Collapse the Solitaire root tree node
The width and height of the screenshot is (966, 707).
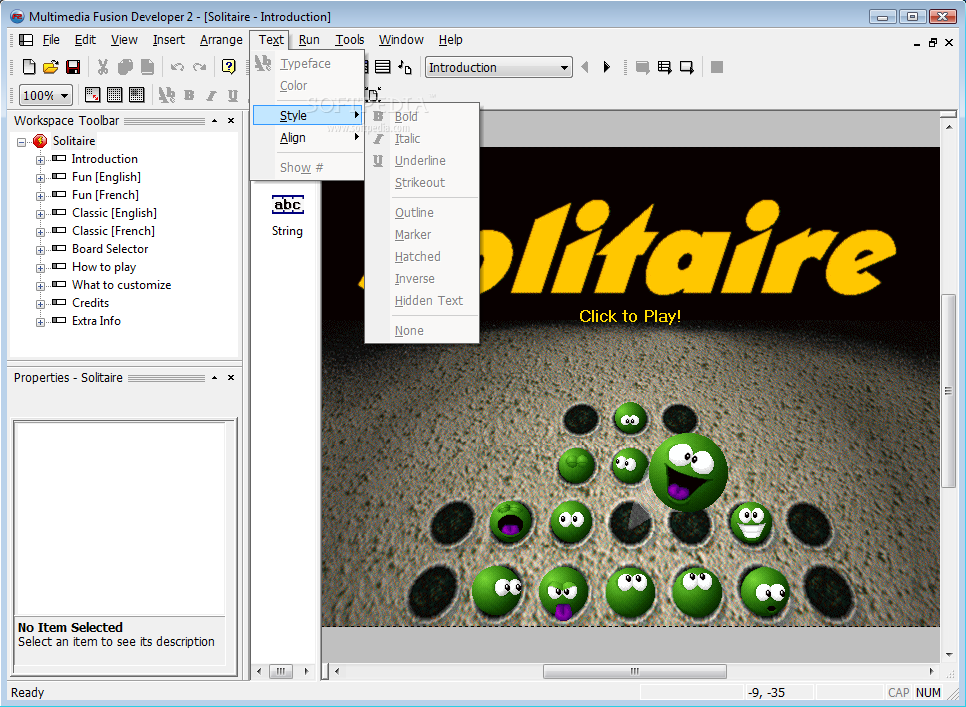pos(22,142)
